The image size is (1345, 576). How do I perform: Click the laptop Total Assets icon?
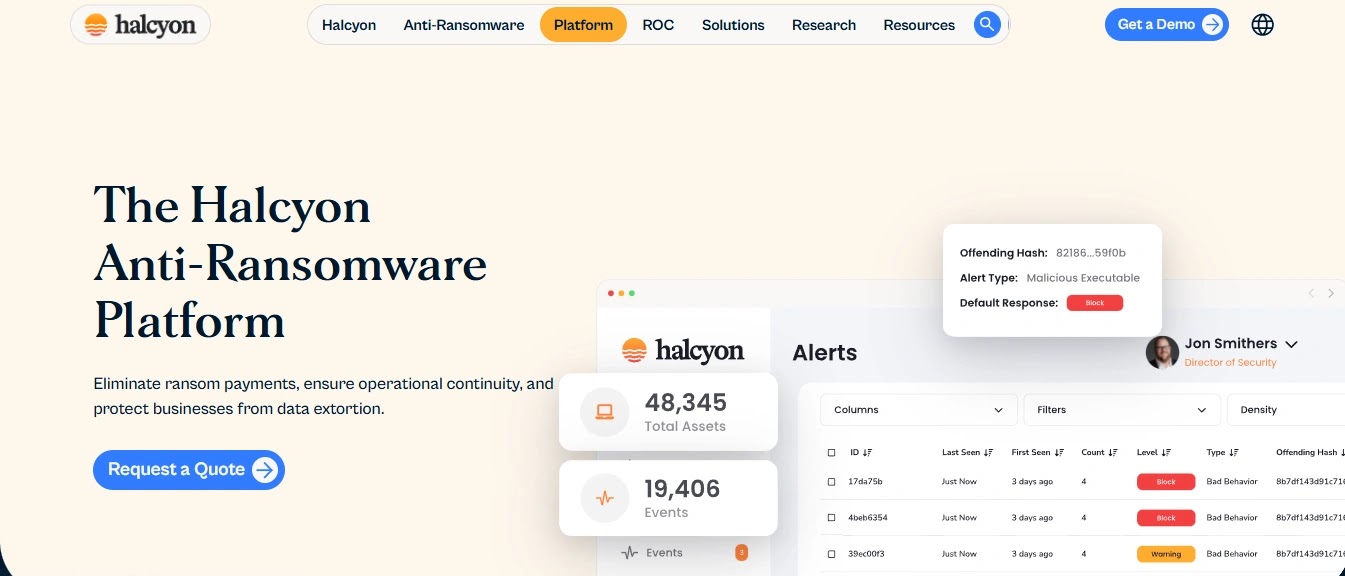(x=605, y=411)
